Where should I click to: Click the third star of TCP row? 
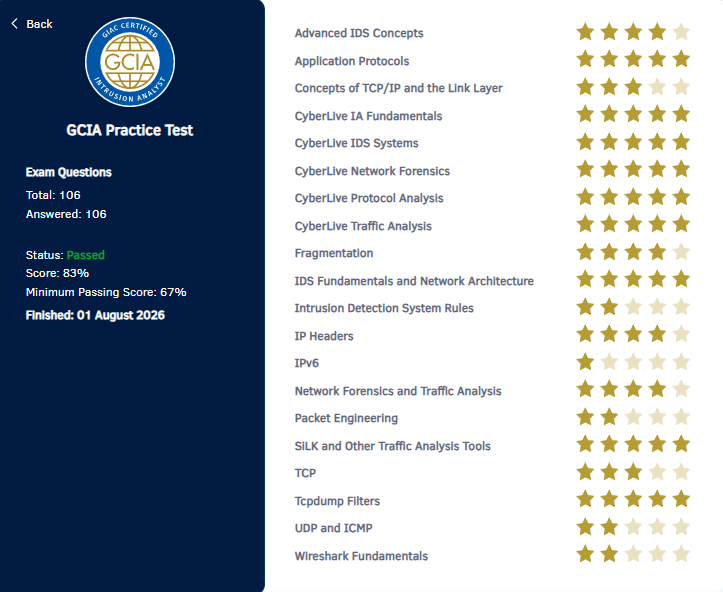[x=634, y=472]
